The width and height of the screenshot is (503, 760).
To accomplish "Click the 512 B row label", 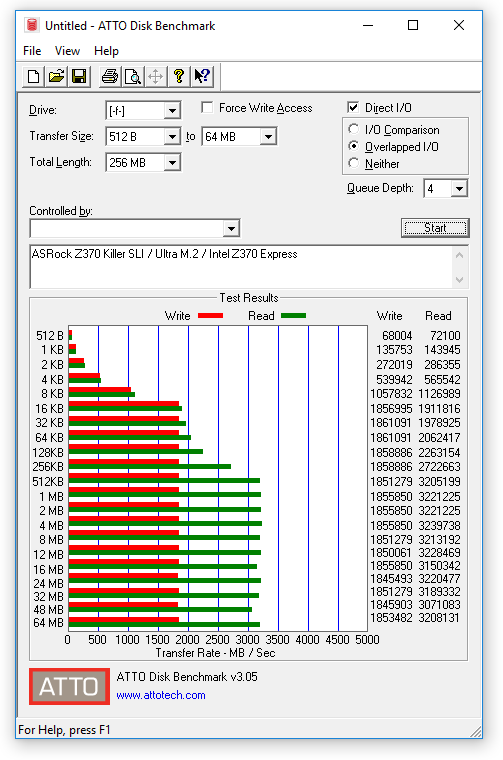I will tap(49, 335).
